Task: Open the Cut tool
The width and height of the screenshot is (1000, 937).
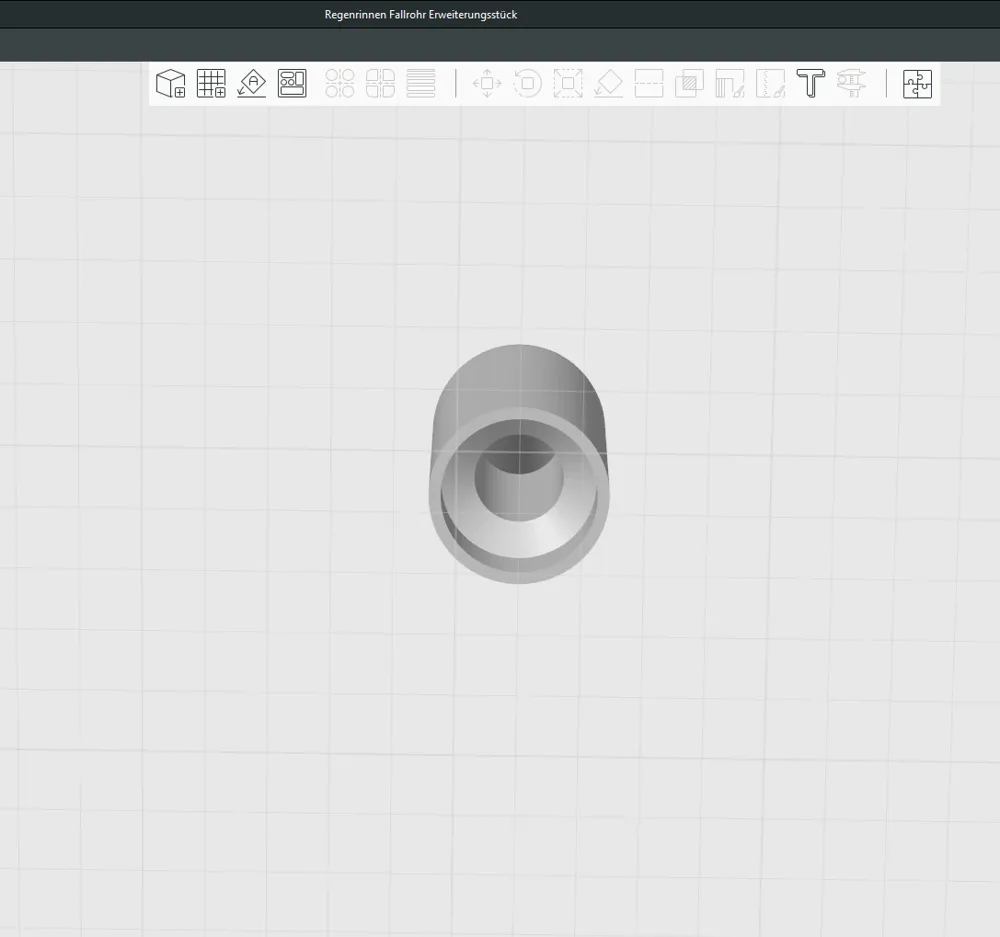Action: [649, 84]
